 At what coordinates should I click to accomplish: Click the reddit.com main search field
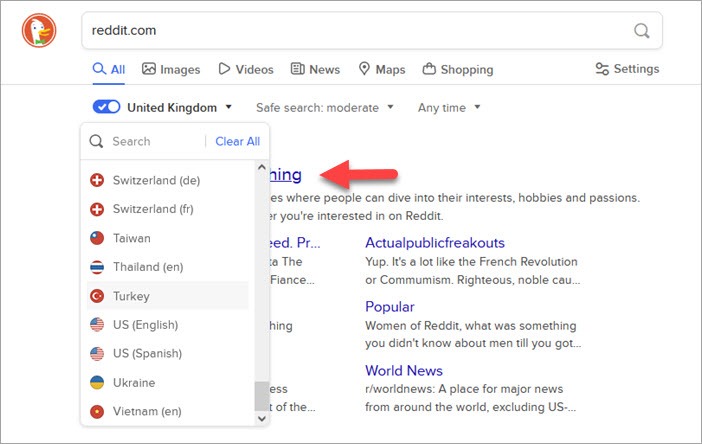(x=372, y=30)
